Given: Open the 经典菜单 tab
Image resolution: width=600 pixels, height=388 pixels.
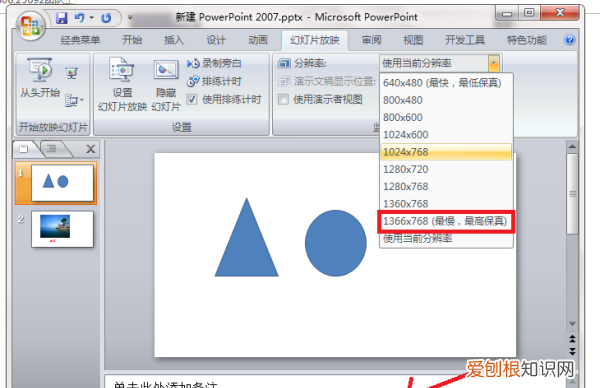Looking at the screenshot, I should click(x=80, y=40).
